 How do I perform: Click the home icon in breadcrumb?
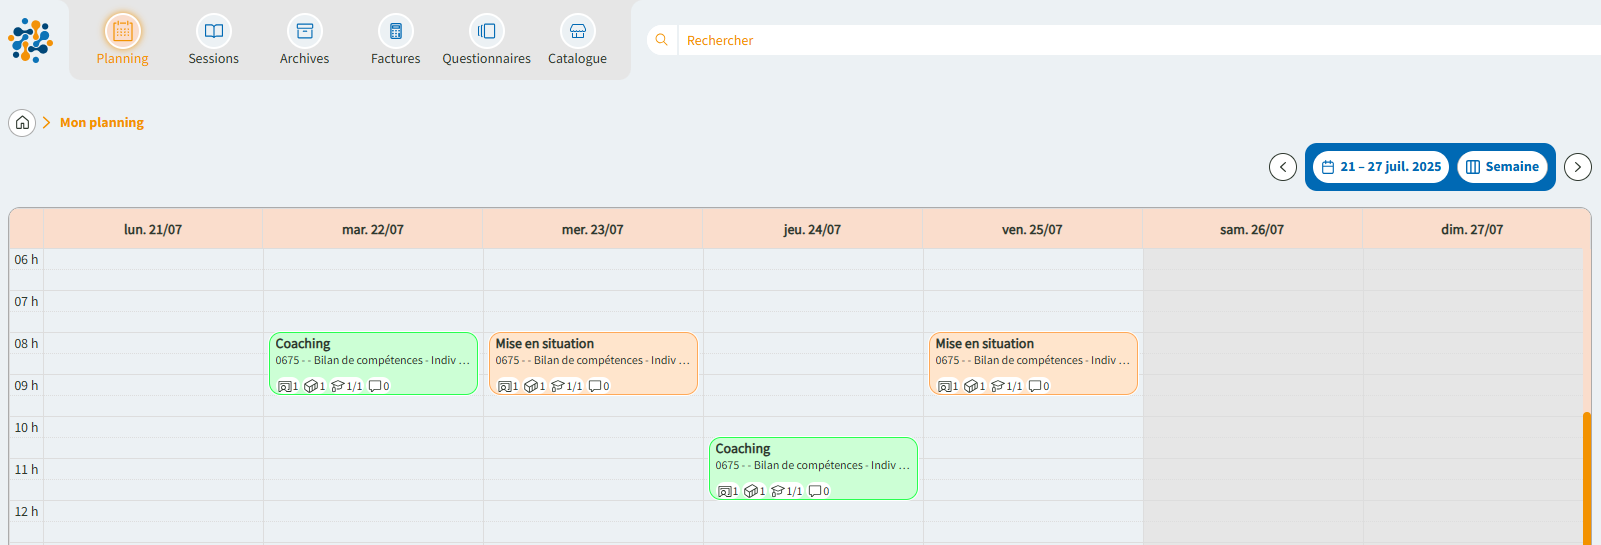(x=22, y=123)
